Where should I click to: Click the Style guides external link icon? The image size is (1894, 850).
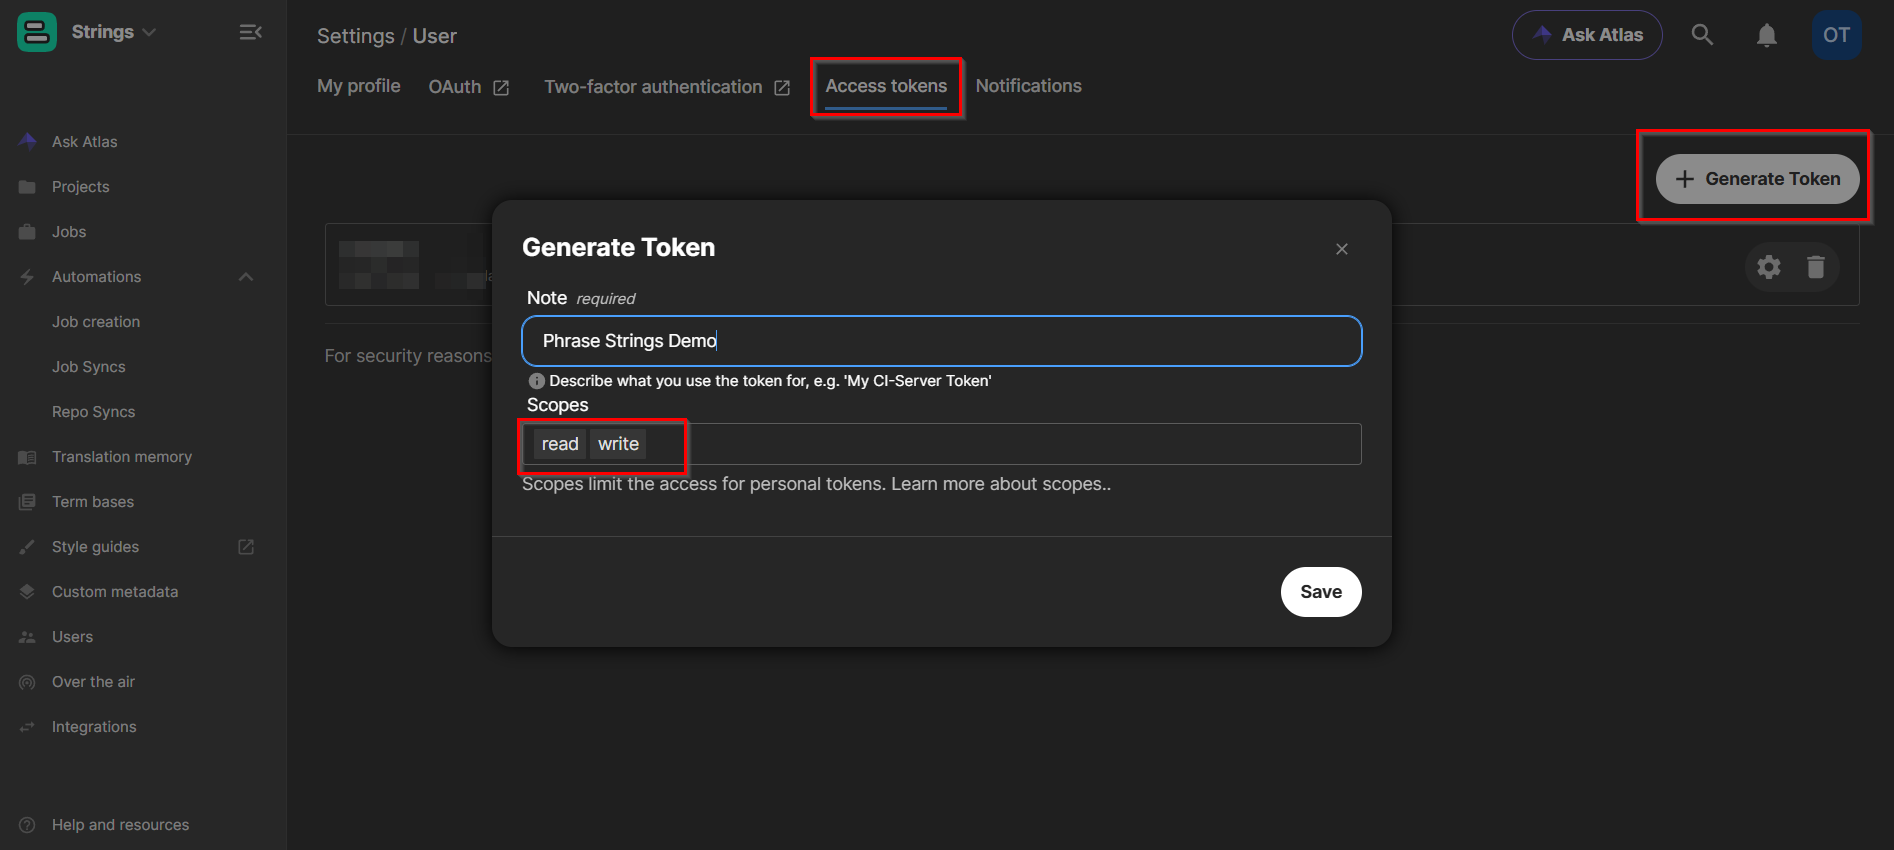pyautogui.click(x=246, y=547)
